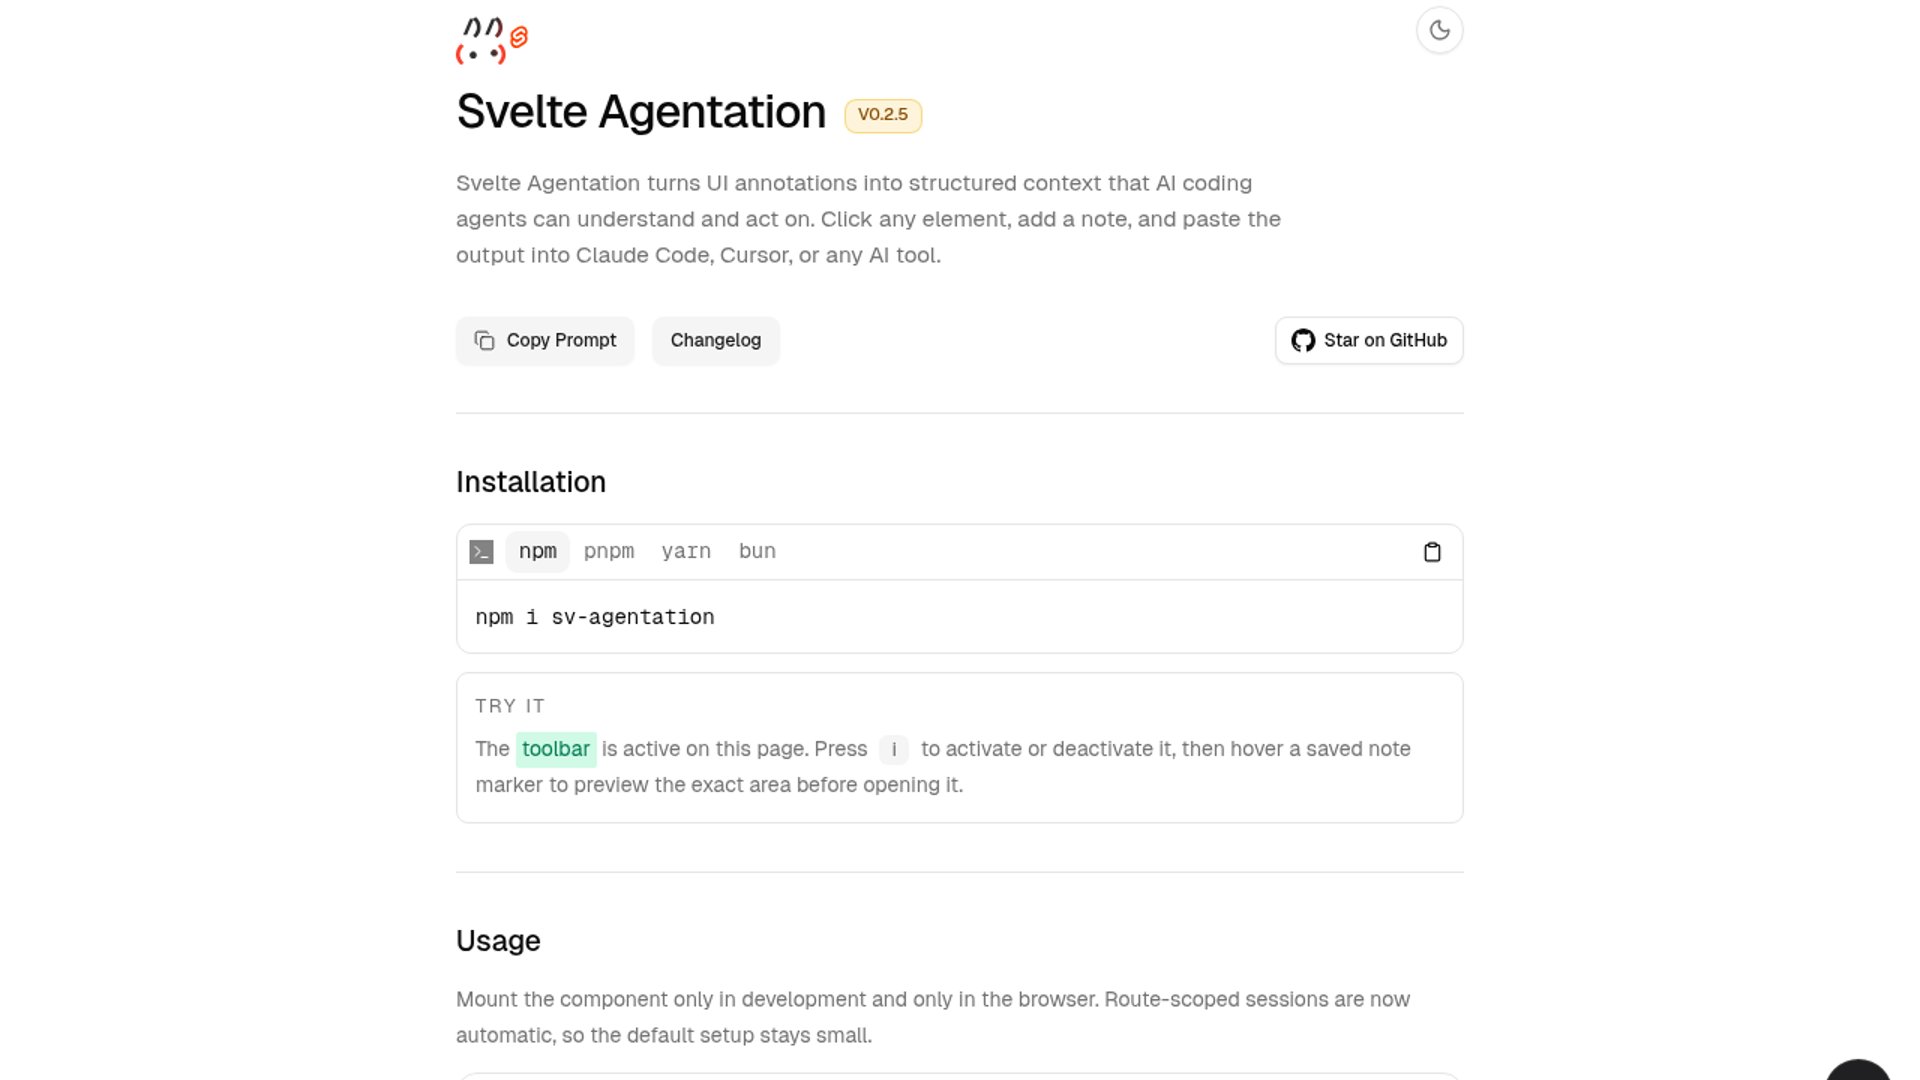Click the terminal icon in the install box
Viewport: 1920px width, 1080px height.
(481, 552)
